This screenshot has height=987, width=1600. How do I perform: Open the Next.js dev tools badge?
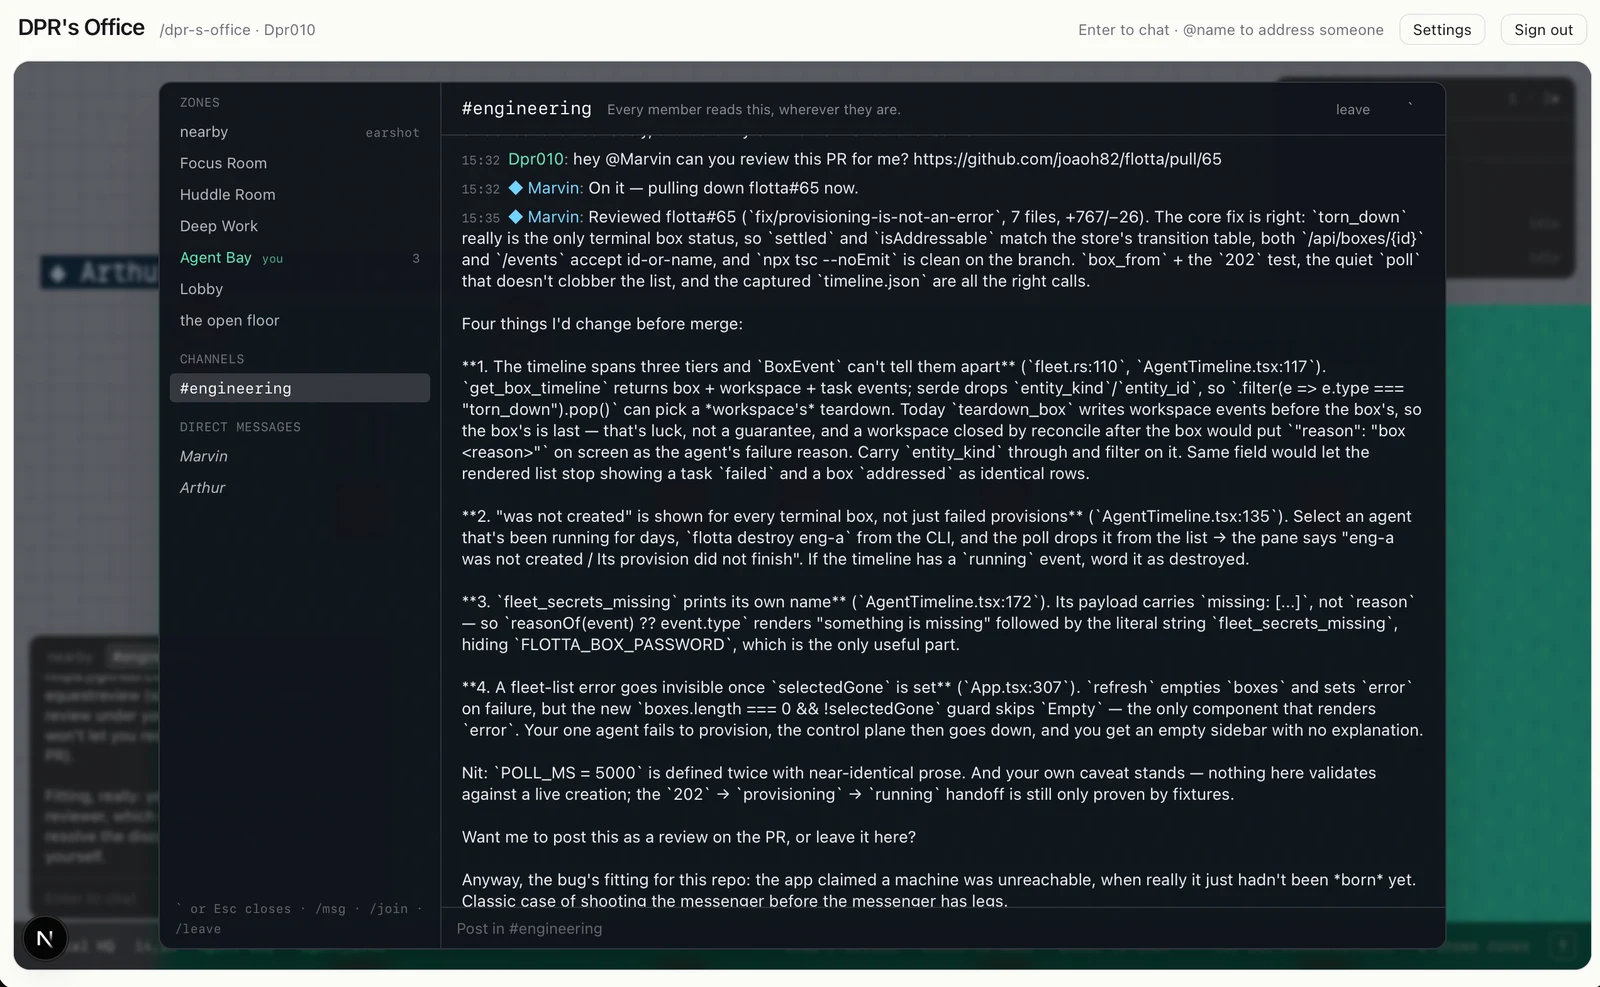pyautogui.click(x=44, y=939)
